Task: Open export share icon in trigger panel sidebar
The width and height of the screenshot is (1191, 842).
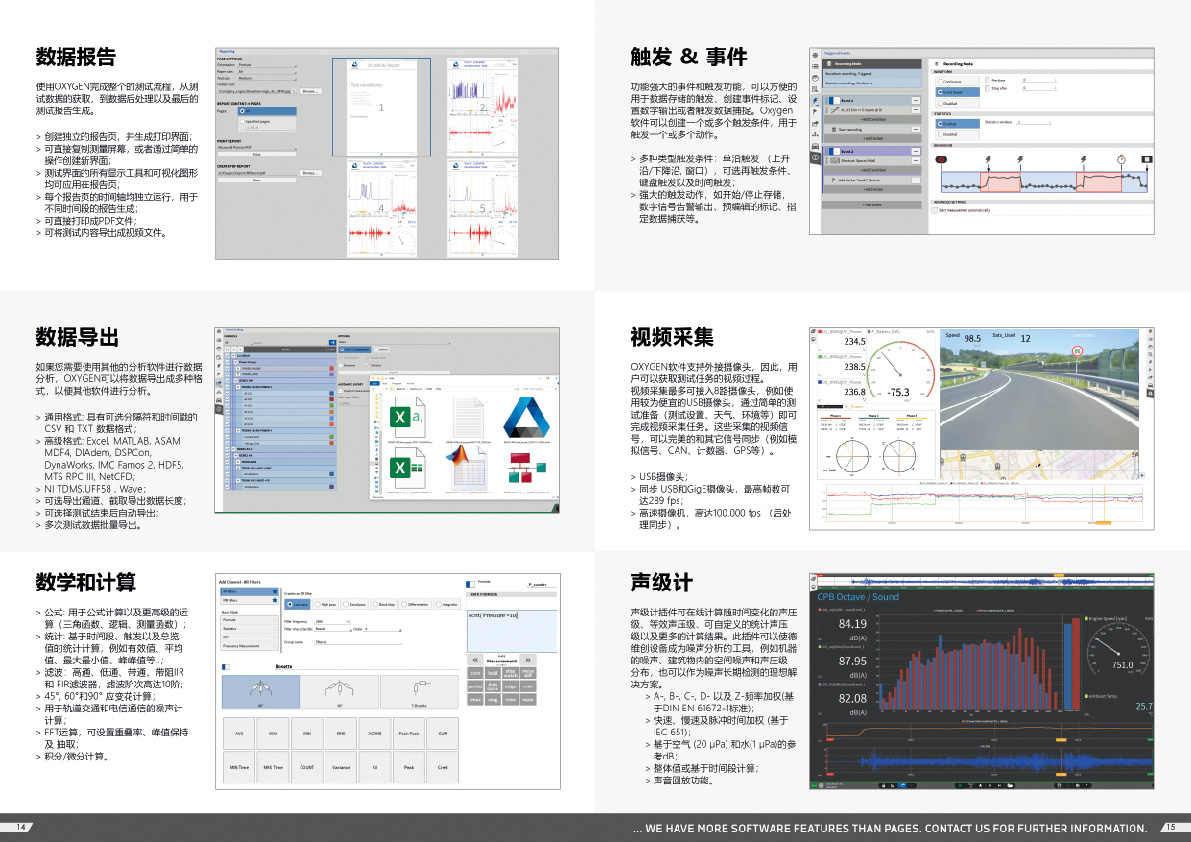Action: (815, 124)
